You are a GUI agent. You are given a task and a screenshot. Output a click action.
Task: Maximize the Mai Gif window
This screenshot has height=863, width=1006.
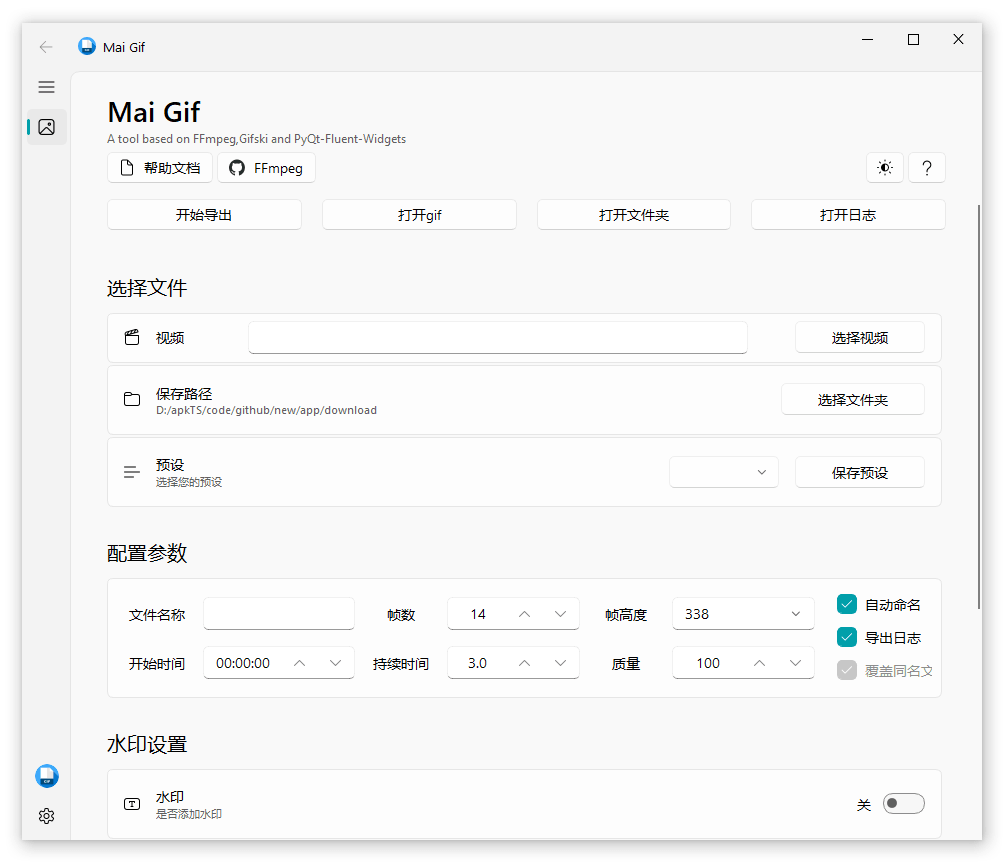click(913, 40)
